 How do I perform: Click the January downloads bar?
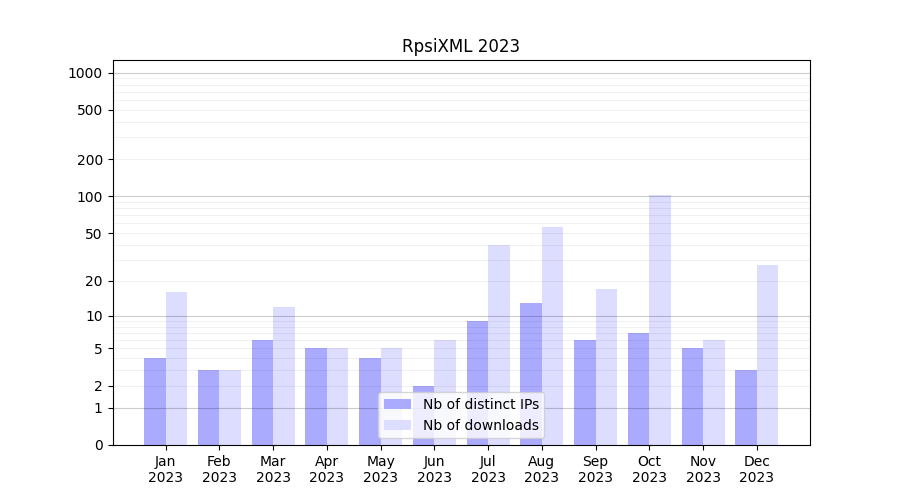[x=177, y=368]
